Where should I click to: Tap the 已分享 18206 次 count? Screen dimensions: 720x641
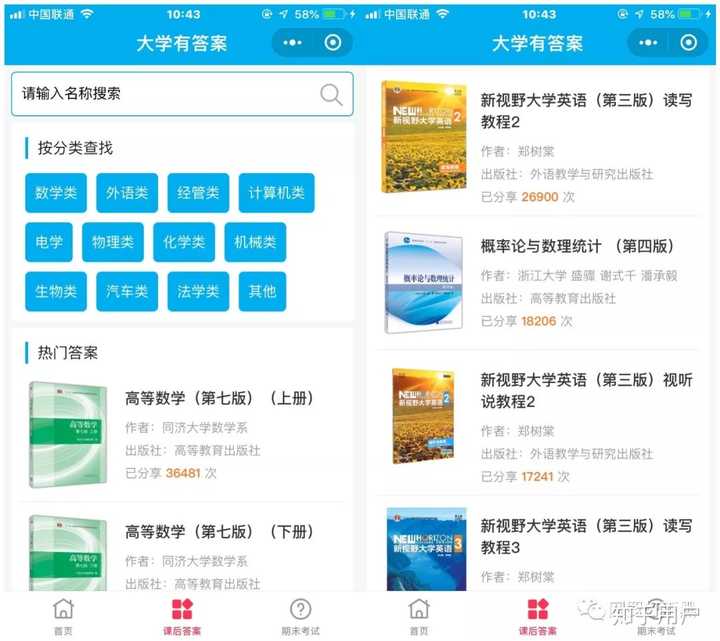526,321
